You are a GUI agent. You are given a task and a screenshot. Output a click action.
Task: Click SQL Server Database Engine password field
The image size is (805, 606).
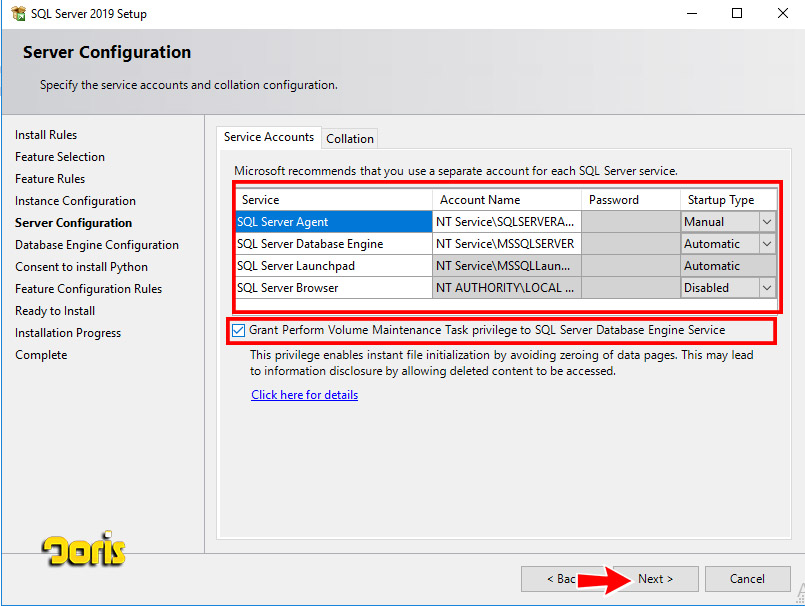pyautogui.click(x=631, y=244)
